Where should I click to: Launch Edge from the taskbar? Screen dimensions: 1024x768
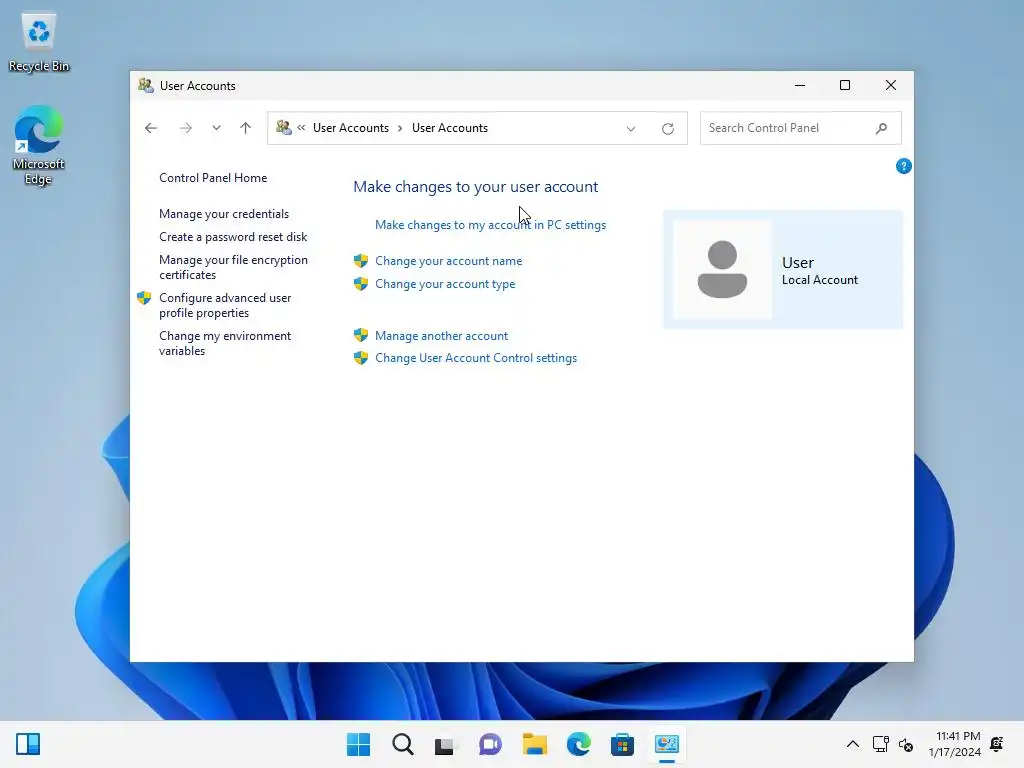coord(579,744)
